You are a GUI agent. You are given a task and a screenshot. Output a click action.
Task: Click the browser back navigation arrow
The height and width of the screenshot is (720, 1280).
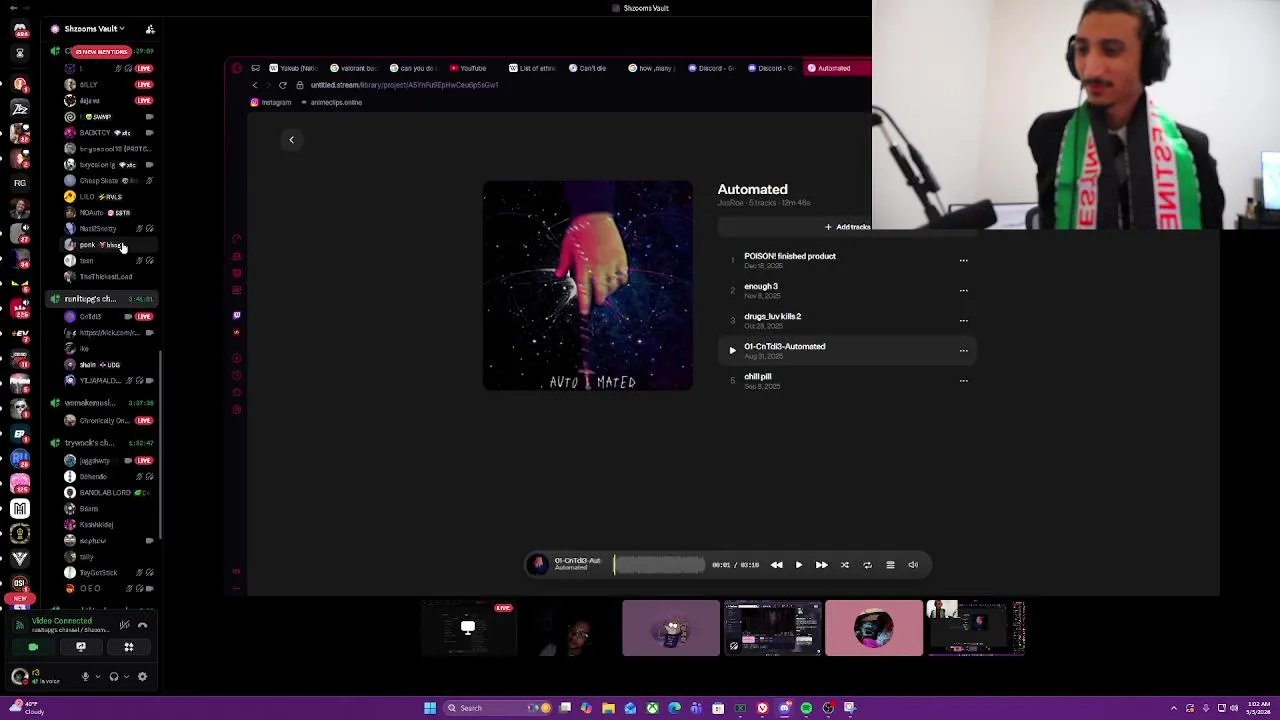pos(254,85)
